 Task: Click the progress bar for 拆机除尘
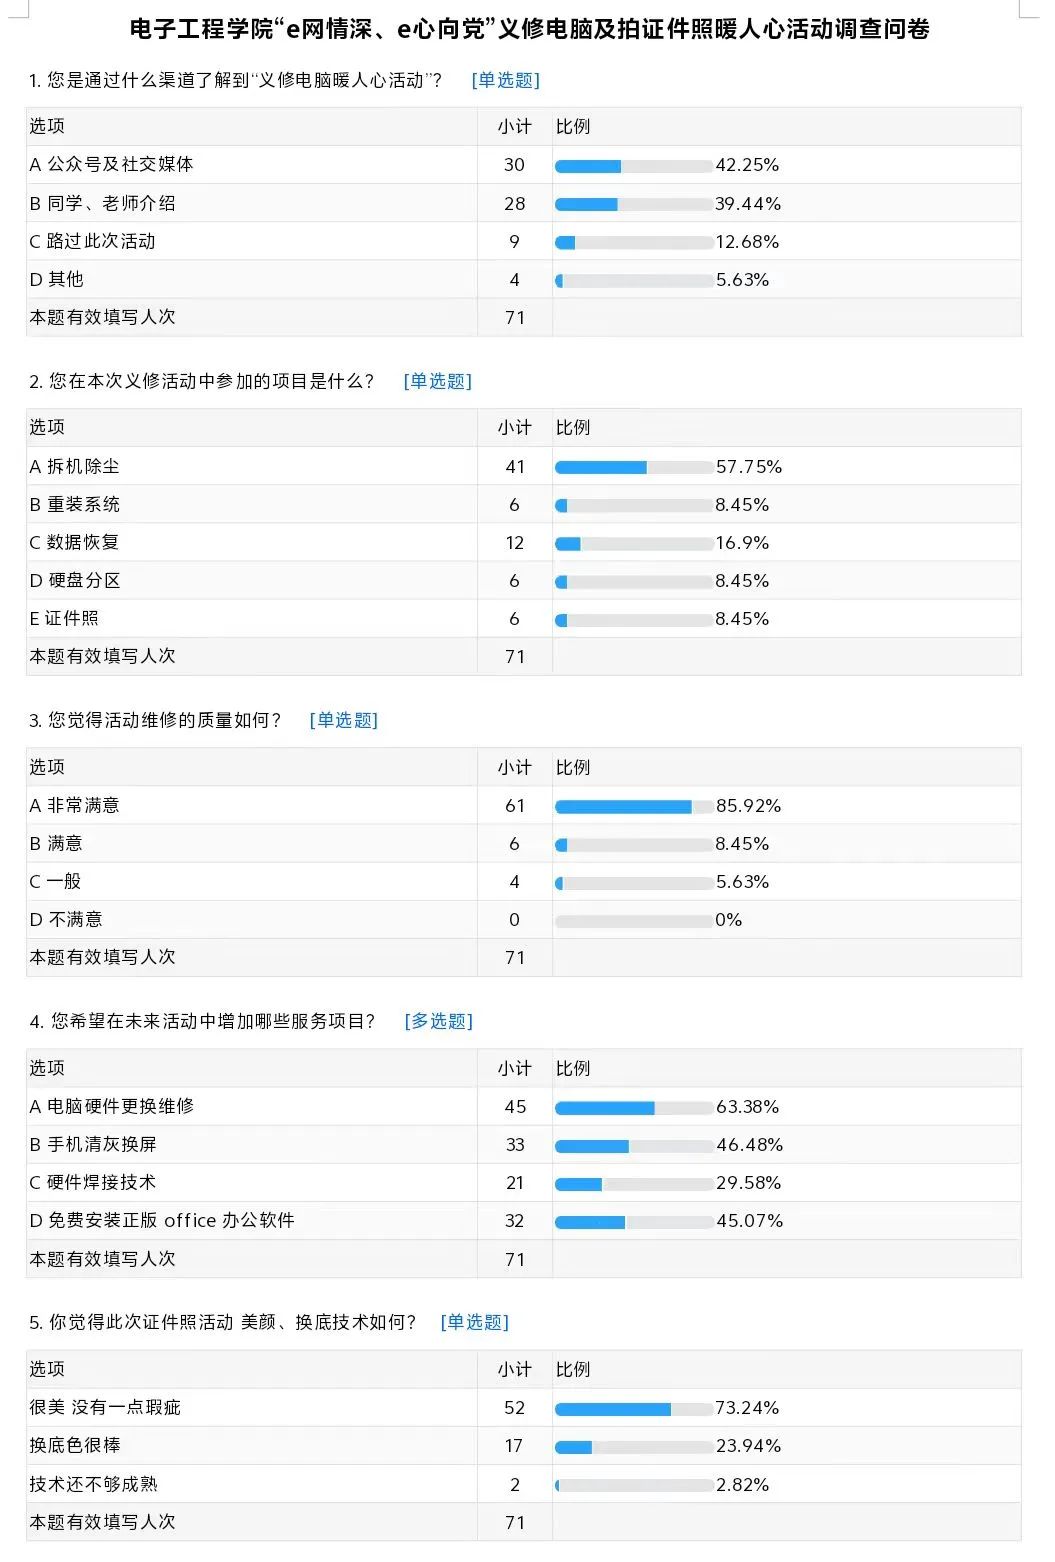coord(633,467)
